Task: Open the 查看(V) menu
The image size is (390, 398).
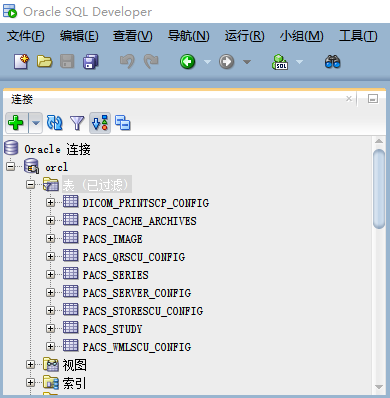Action: click(x=132, y=36)
